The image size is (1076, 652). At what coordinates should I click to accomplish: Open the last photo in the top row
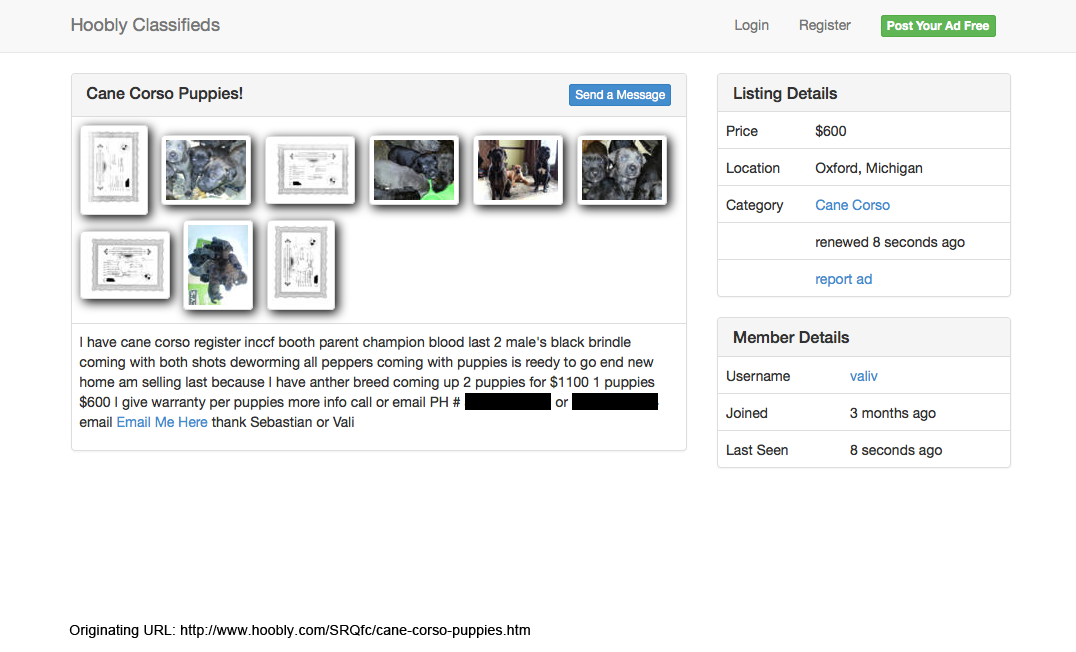tap(622, 170)
